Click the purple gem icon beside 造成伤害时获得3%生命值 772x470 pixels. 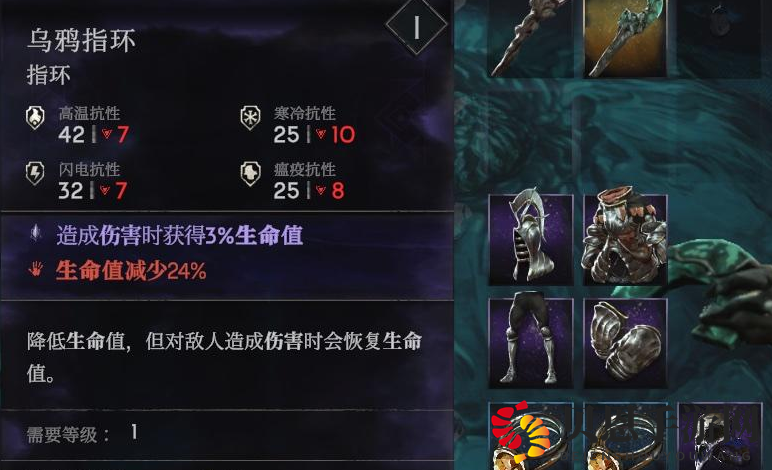pyautogui.click(x=35, y=233)
